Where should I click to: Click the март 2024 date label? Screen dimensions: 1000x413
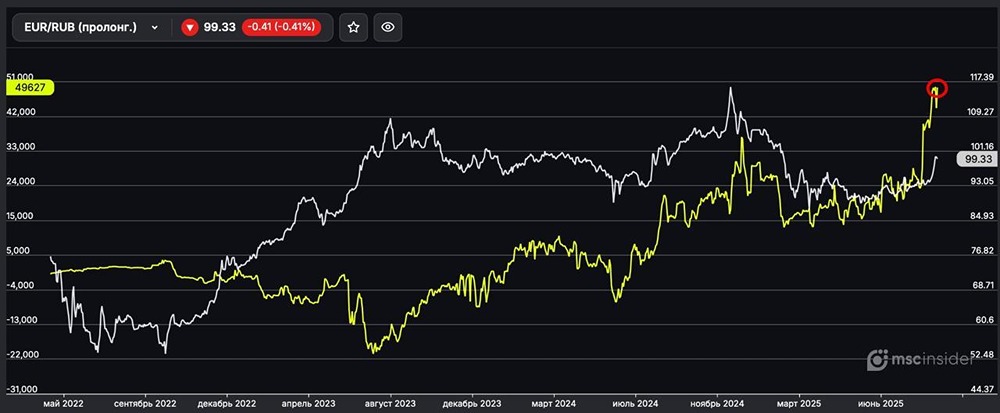tap(553, 403)
